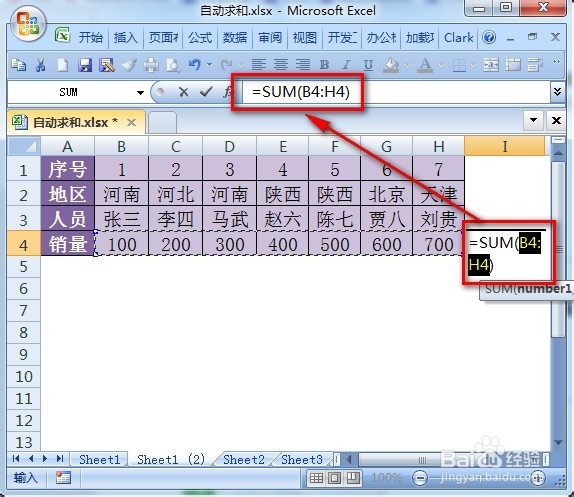Click the Undo arrow icon
The height and width of the screenshot is (497, 574).
(195, 65)
